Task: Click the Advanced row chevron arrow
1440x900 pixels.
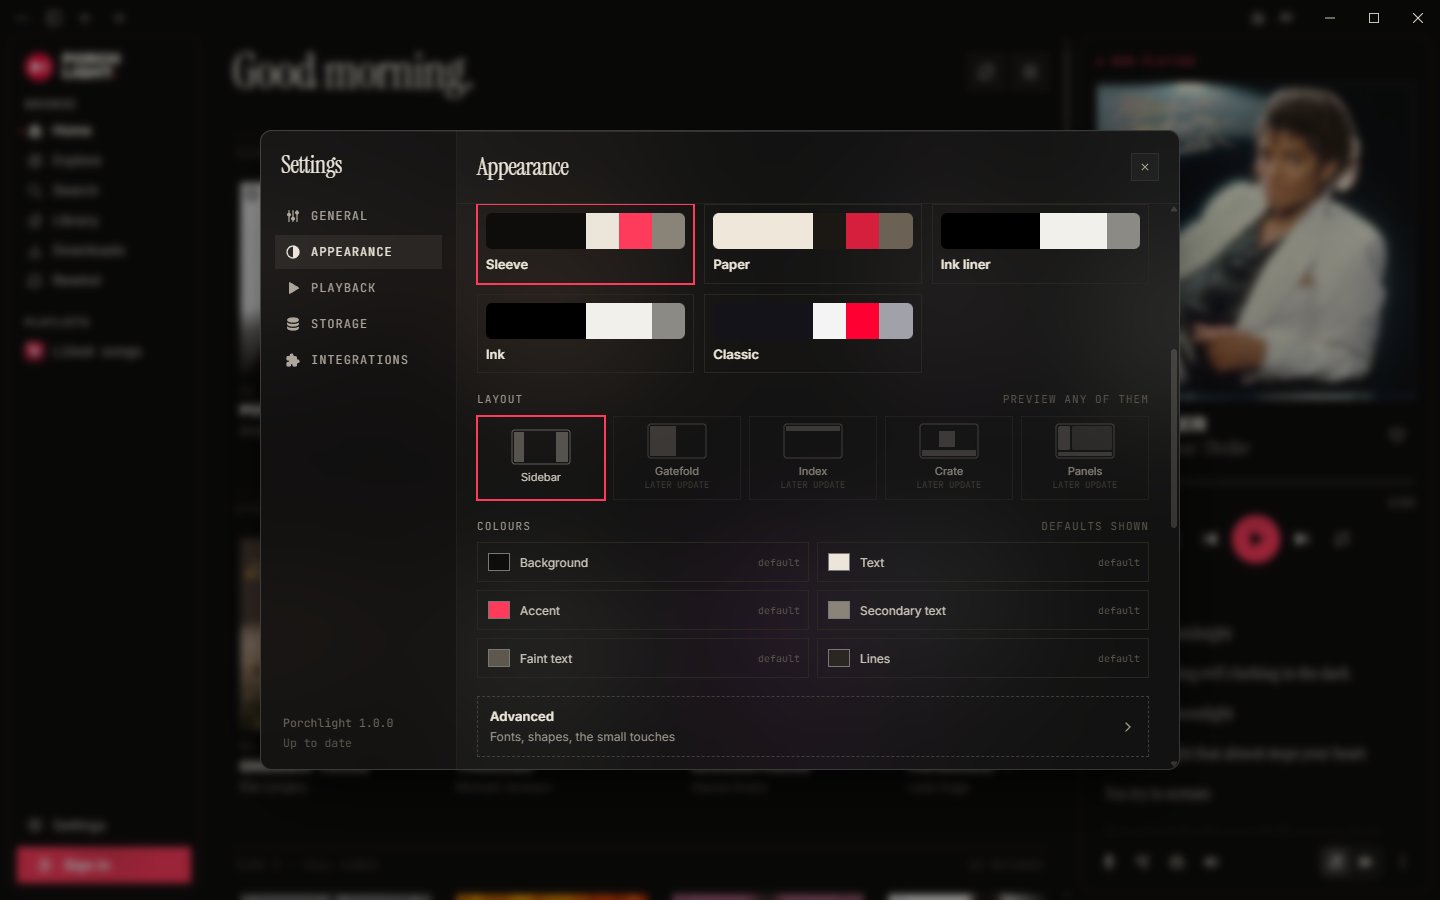Action: (x=1128, y=727)
